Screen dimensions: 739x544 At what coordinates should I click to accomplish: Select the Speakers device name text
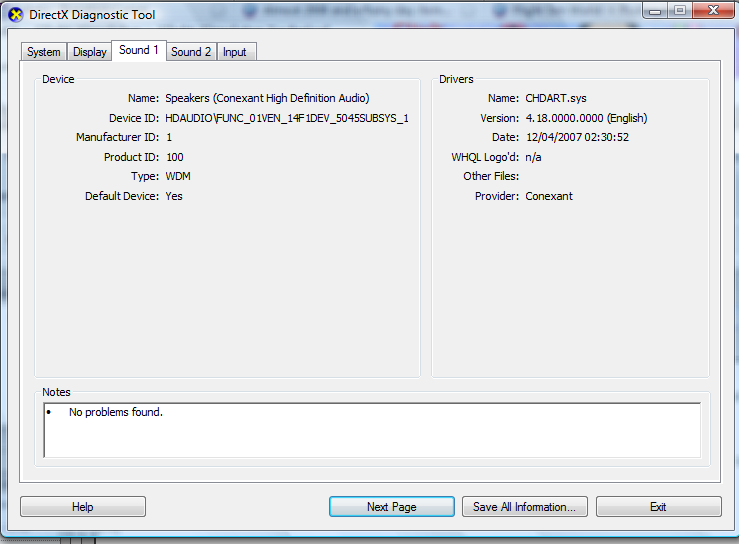tap(267, 98)
